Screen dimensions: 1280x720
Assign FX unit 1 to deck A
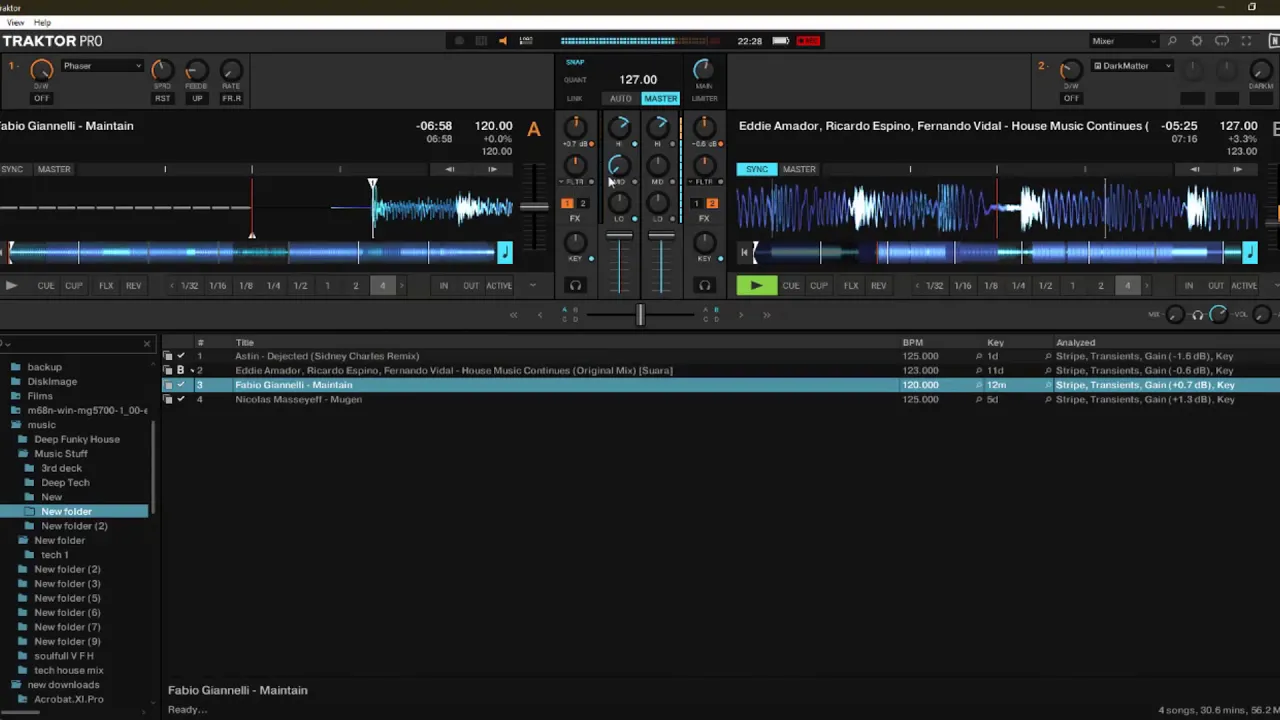pyautogui.click(x=567, y=204)
